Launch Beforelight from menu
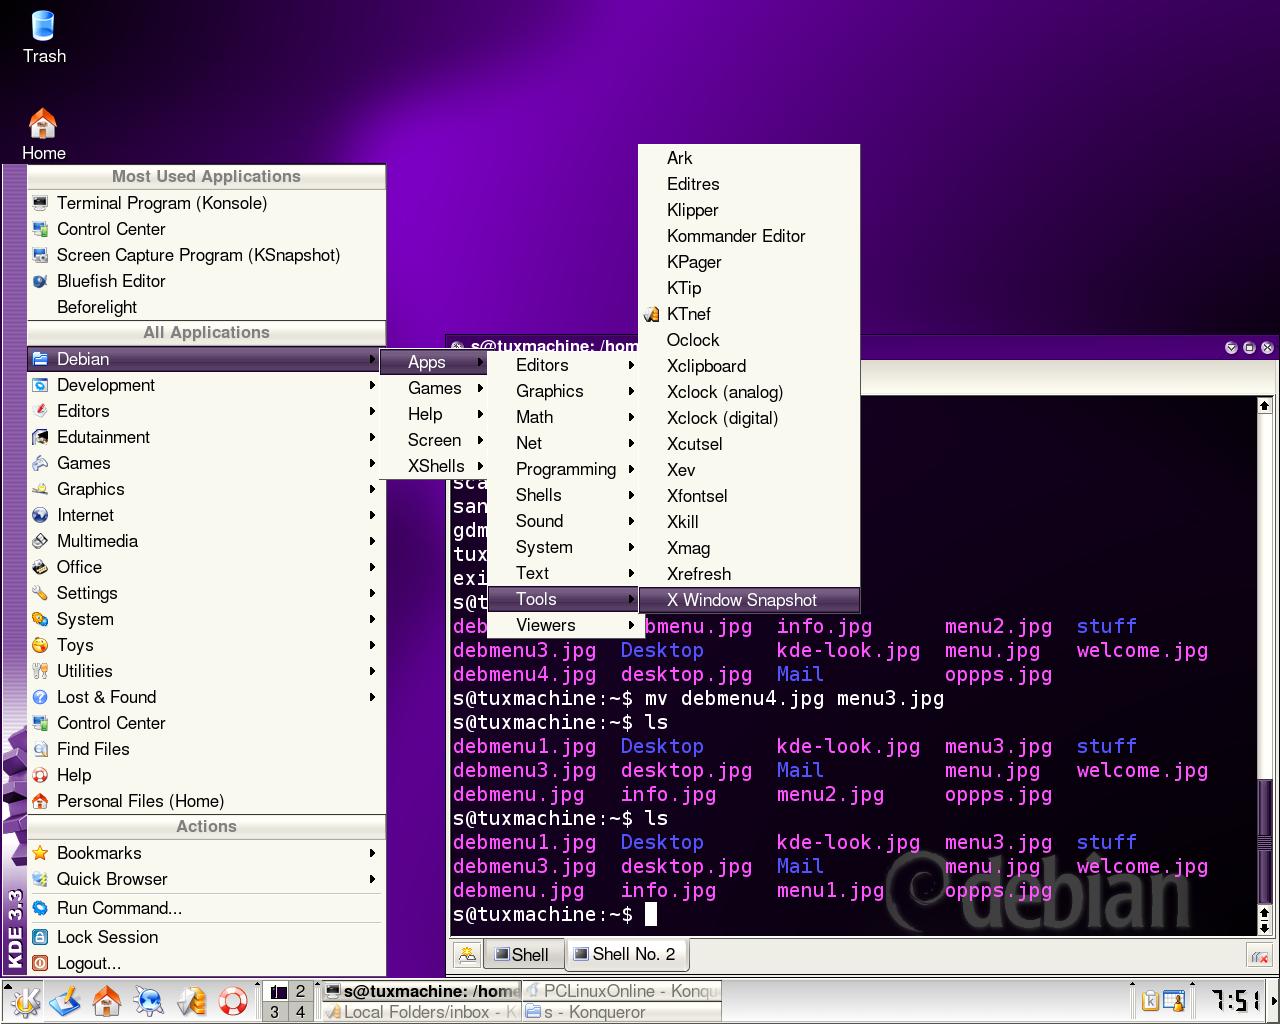1280x1024 pixels. 206,307
